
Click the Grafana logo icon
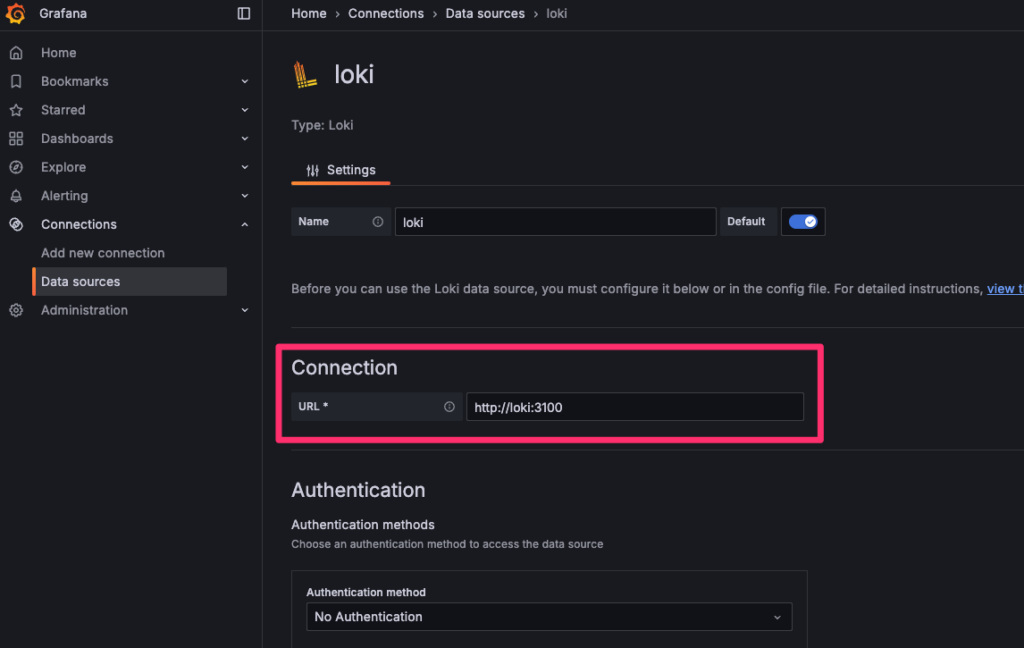(16, 13)
